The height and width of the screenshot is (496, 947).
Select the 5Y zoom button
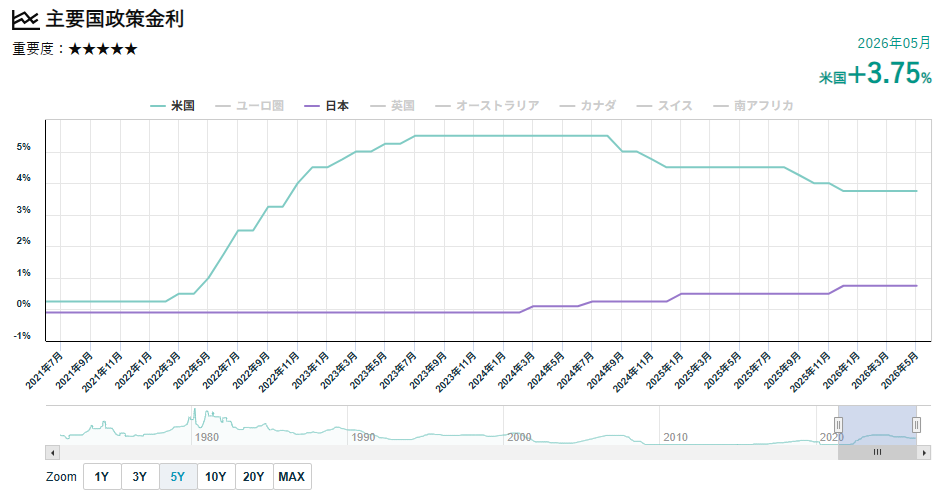click(178, 477)
